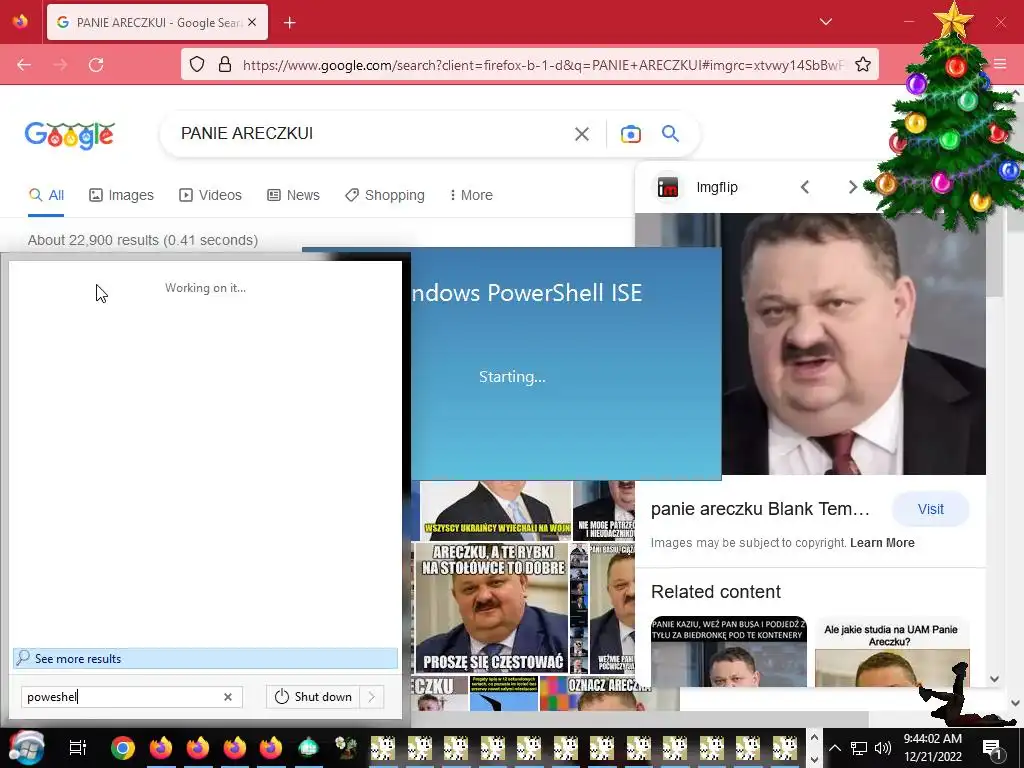Open the ARECZKU A TE RYBKI meme
1024x768 pixels.
(x=493, y=608)
